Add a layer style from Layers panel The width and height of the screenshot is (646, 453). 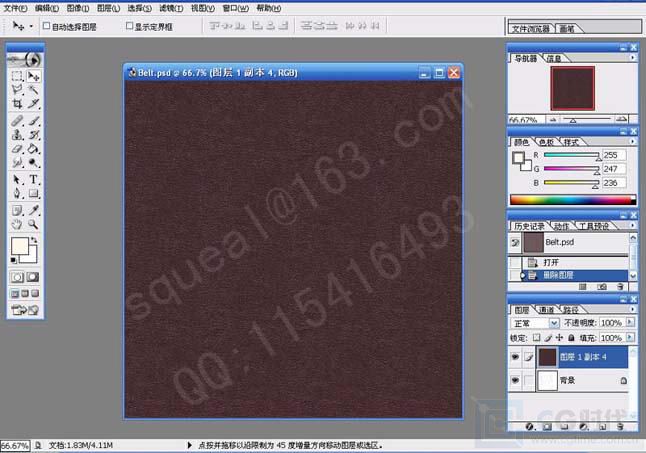click(530, 427)
